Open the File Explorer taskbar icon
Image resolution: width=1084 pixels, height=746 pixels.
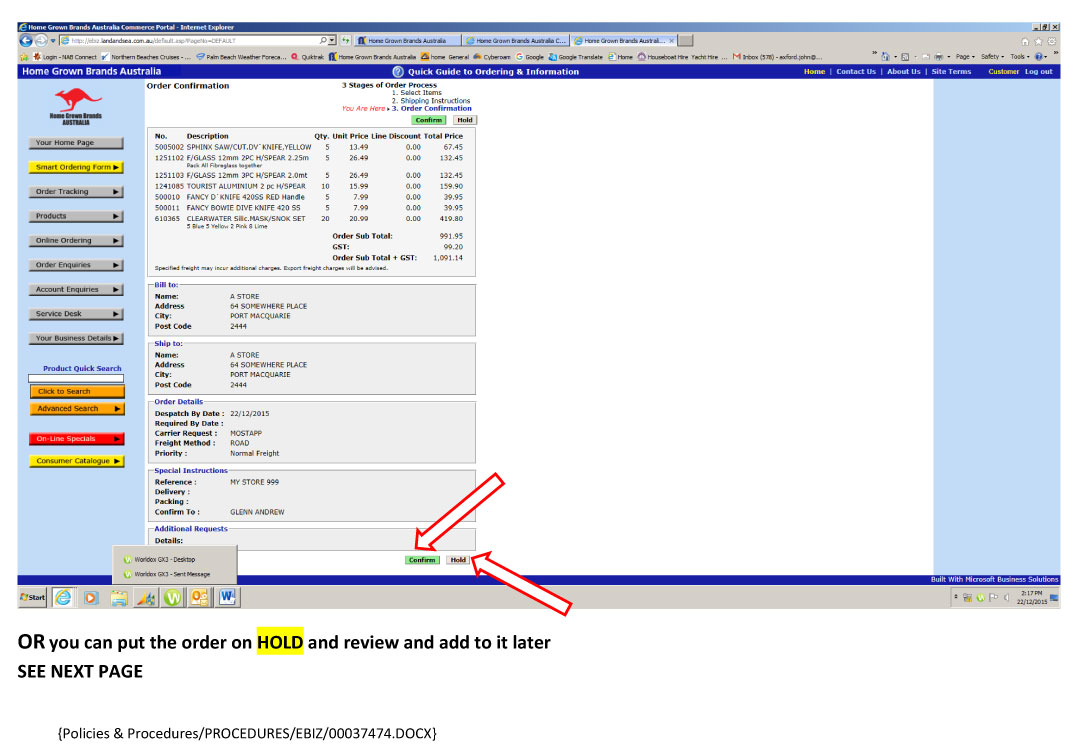coord(119,597)
